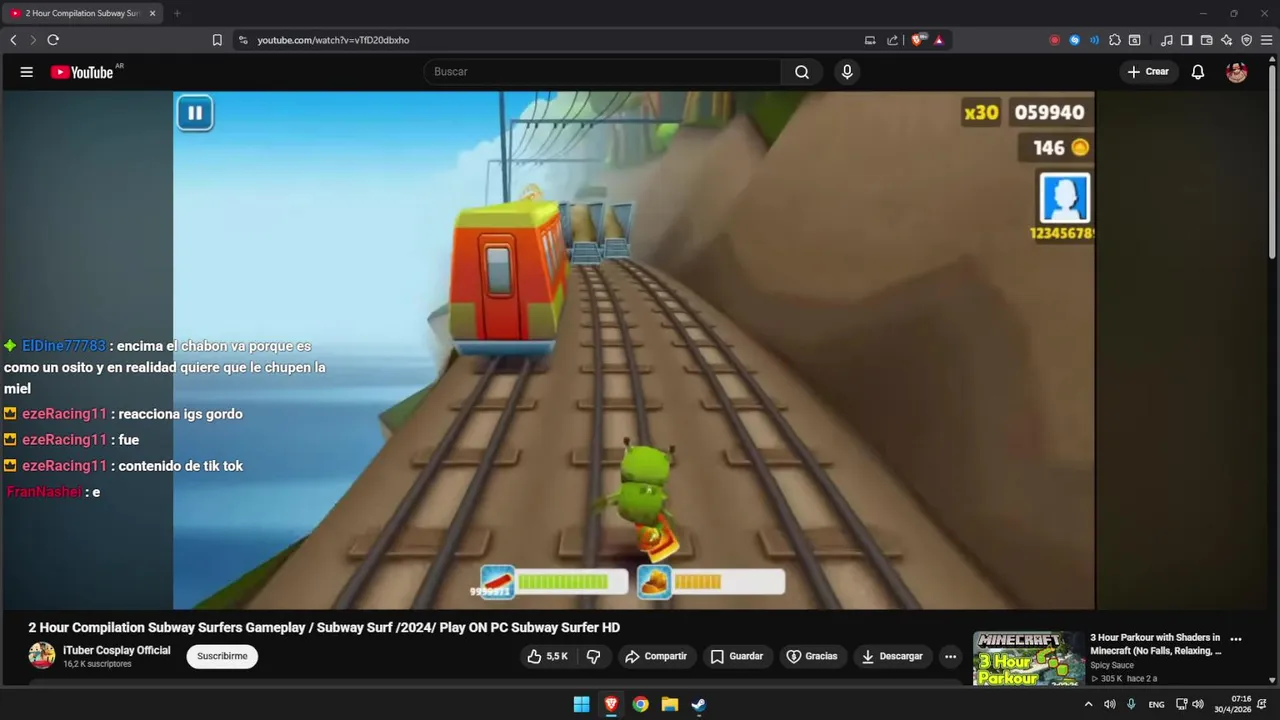The height and width of the screenshot is (720, 1280).
Task: Select the 2 Hour Compilation Subway Surfers tab
Action: pos(80,13)
